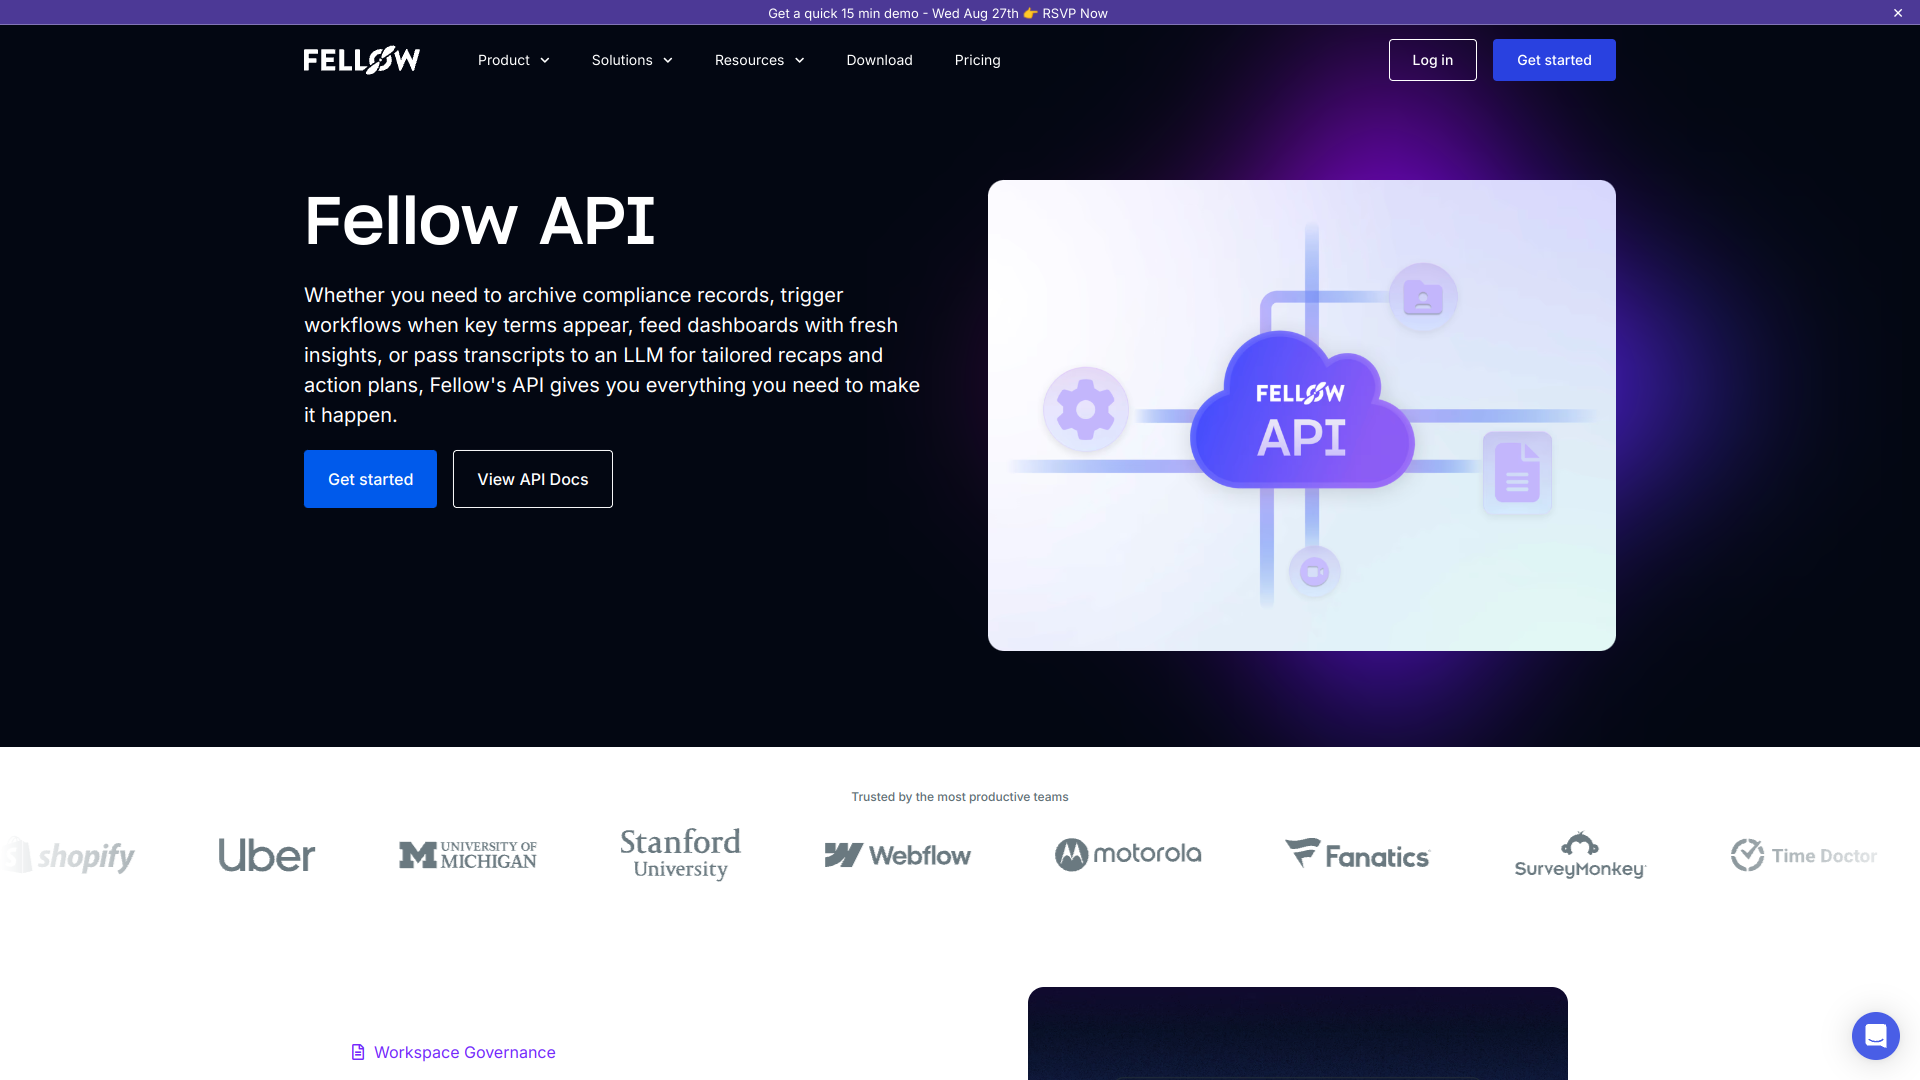1920x1080 pixels.
Task: Expand the Resources navigation menu
Action: [759, 60]
